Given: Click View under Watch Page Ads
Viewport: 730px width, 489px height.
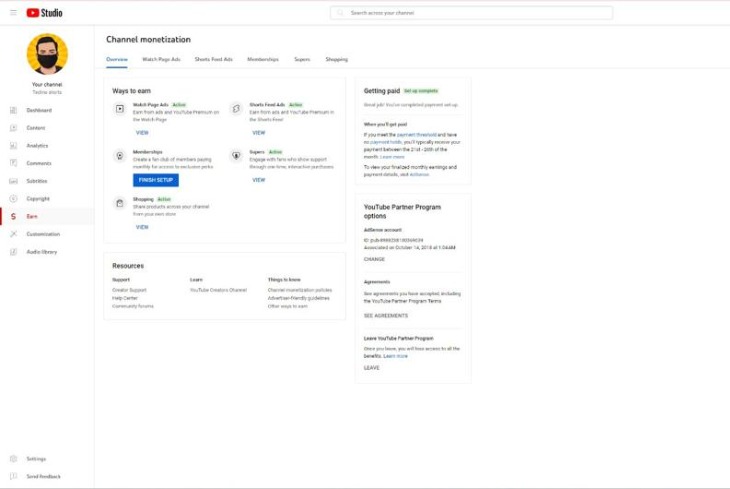Looking at the screenshot, I should (142, 133).
